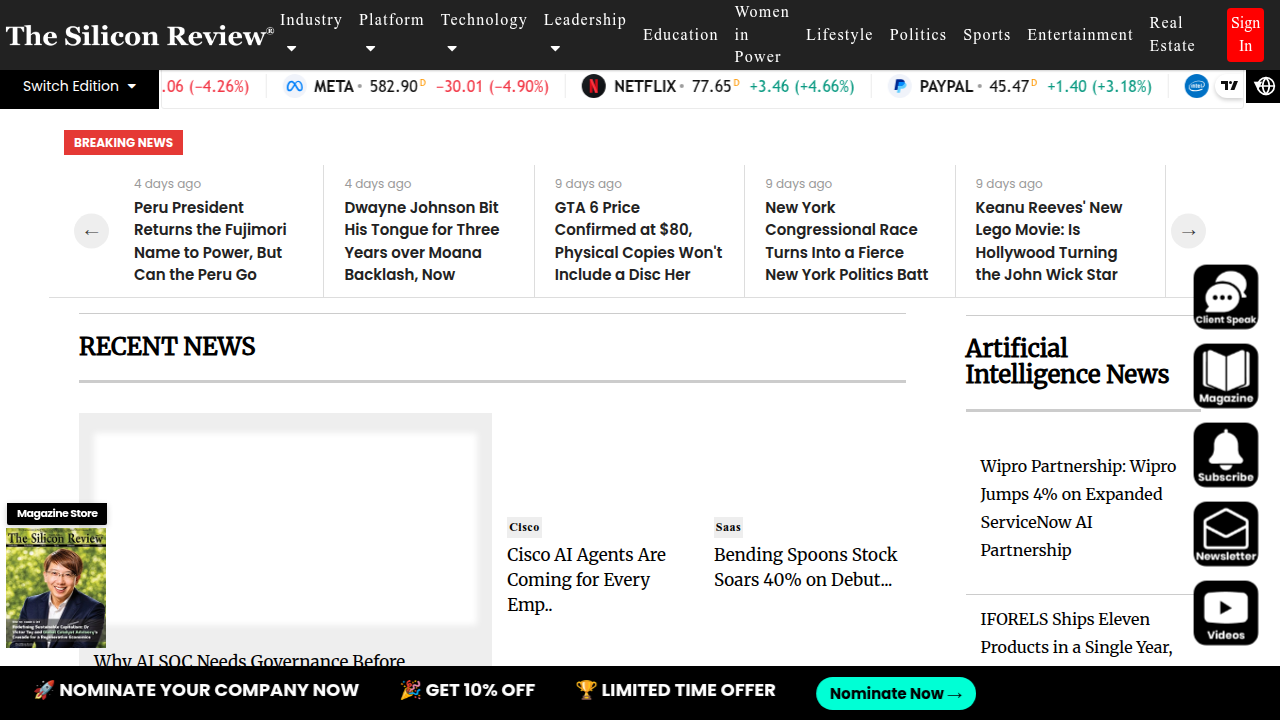
Task: Open Cisco AI Agents article
Action: 587,580
